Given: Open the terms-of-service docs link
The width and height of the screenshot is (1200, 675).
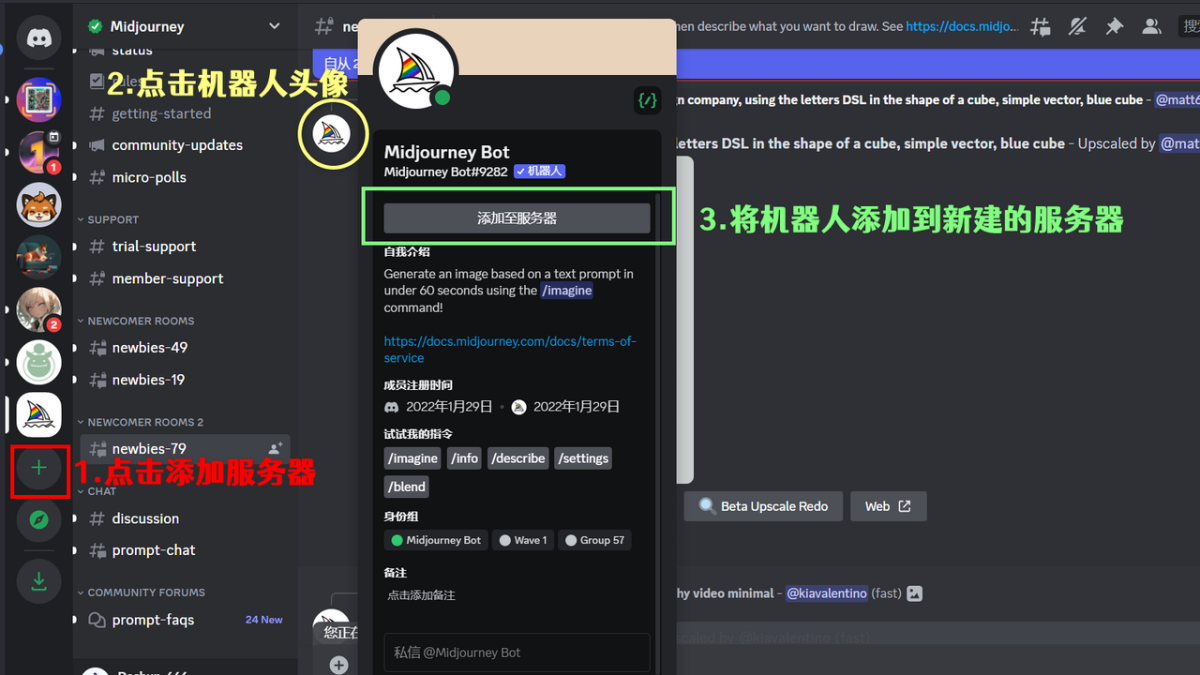Looking at the screenshot, I should (510, 349).
